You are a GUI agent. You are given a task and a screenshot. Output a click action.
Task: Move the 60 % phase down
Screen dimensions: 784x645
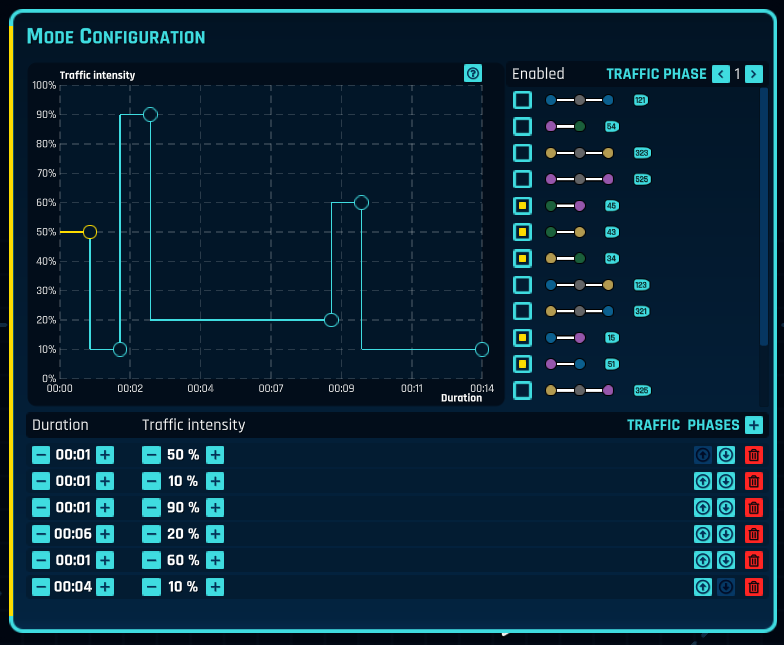tap(726, 560)
